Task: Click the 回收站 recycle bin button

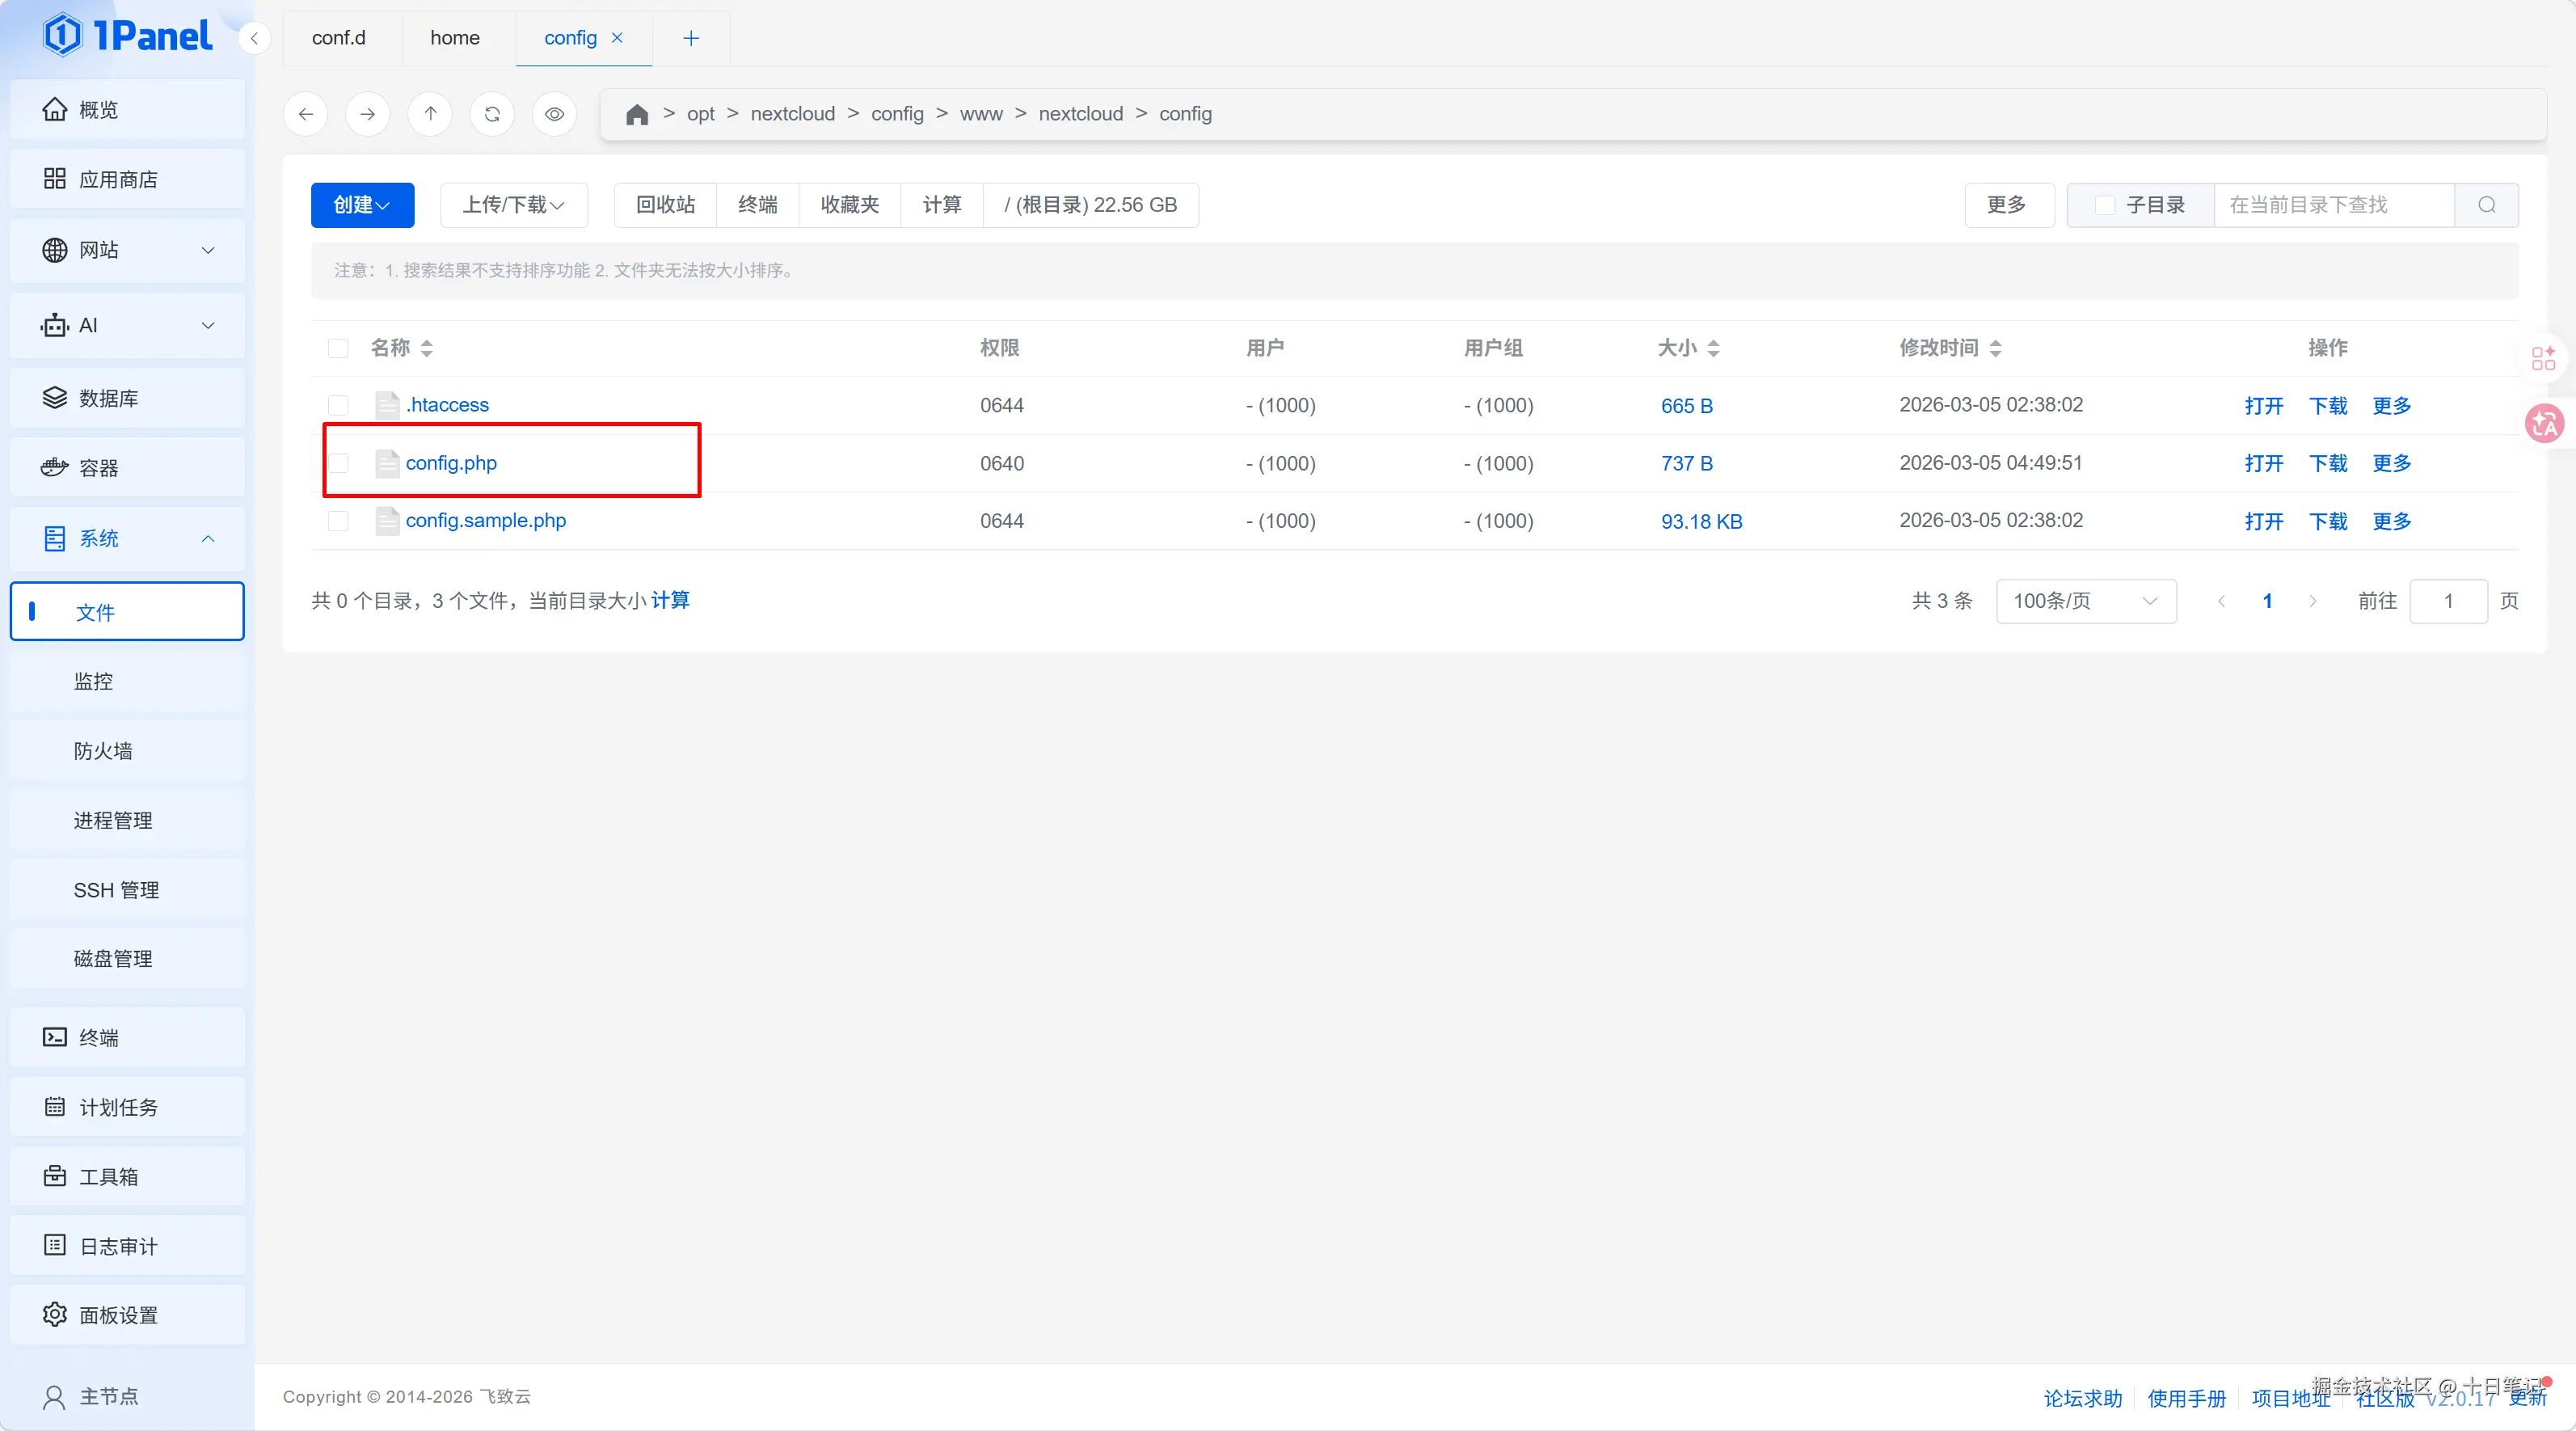Action: point(665,205)
